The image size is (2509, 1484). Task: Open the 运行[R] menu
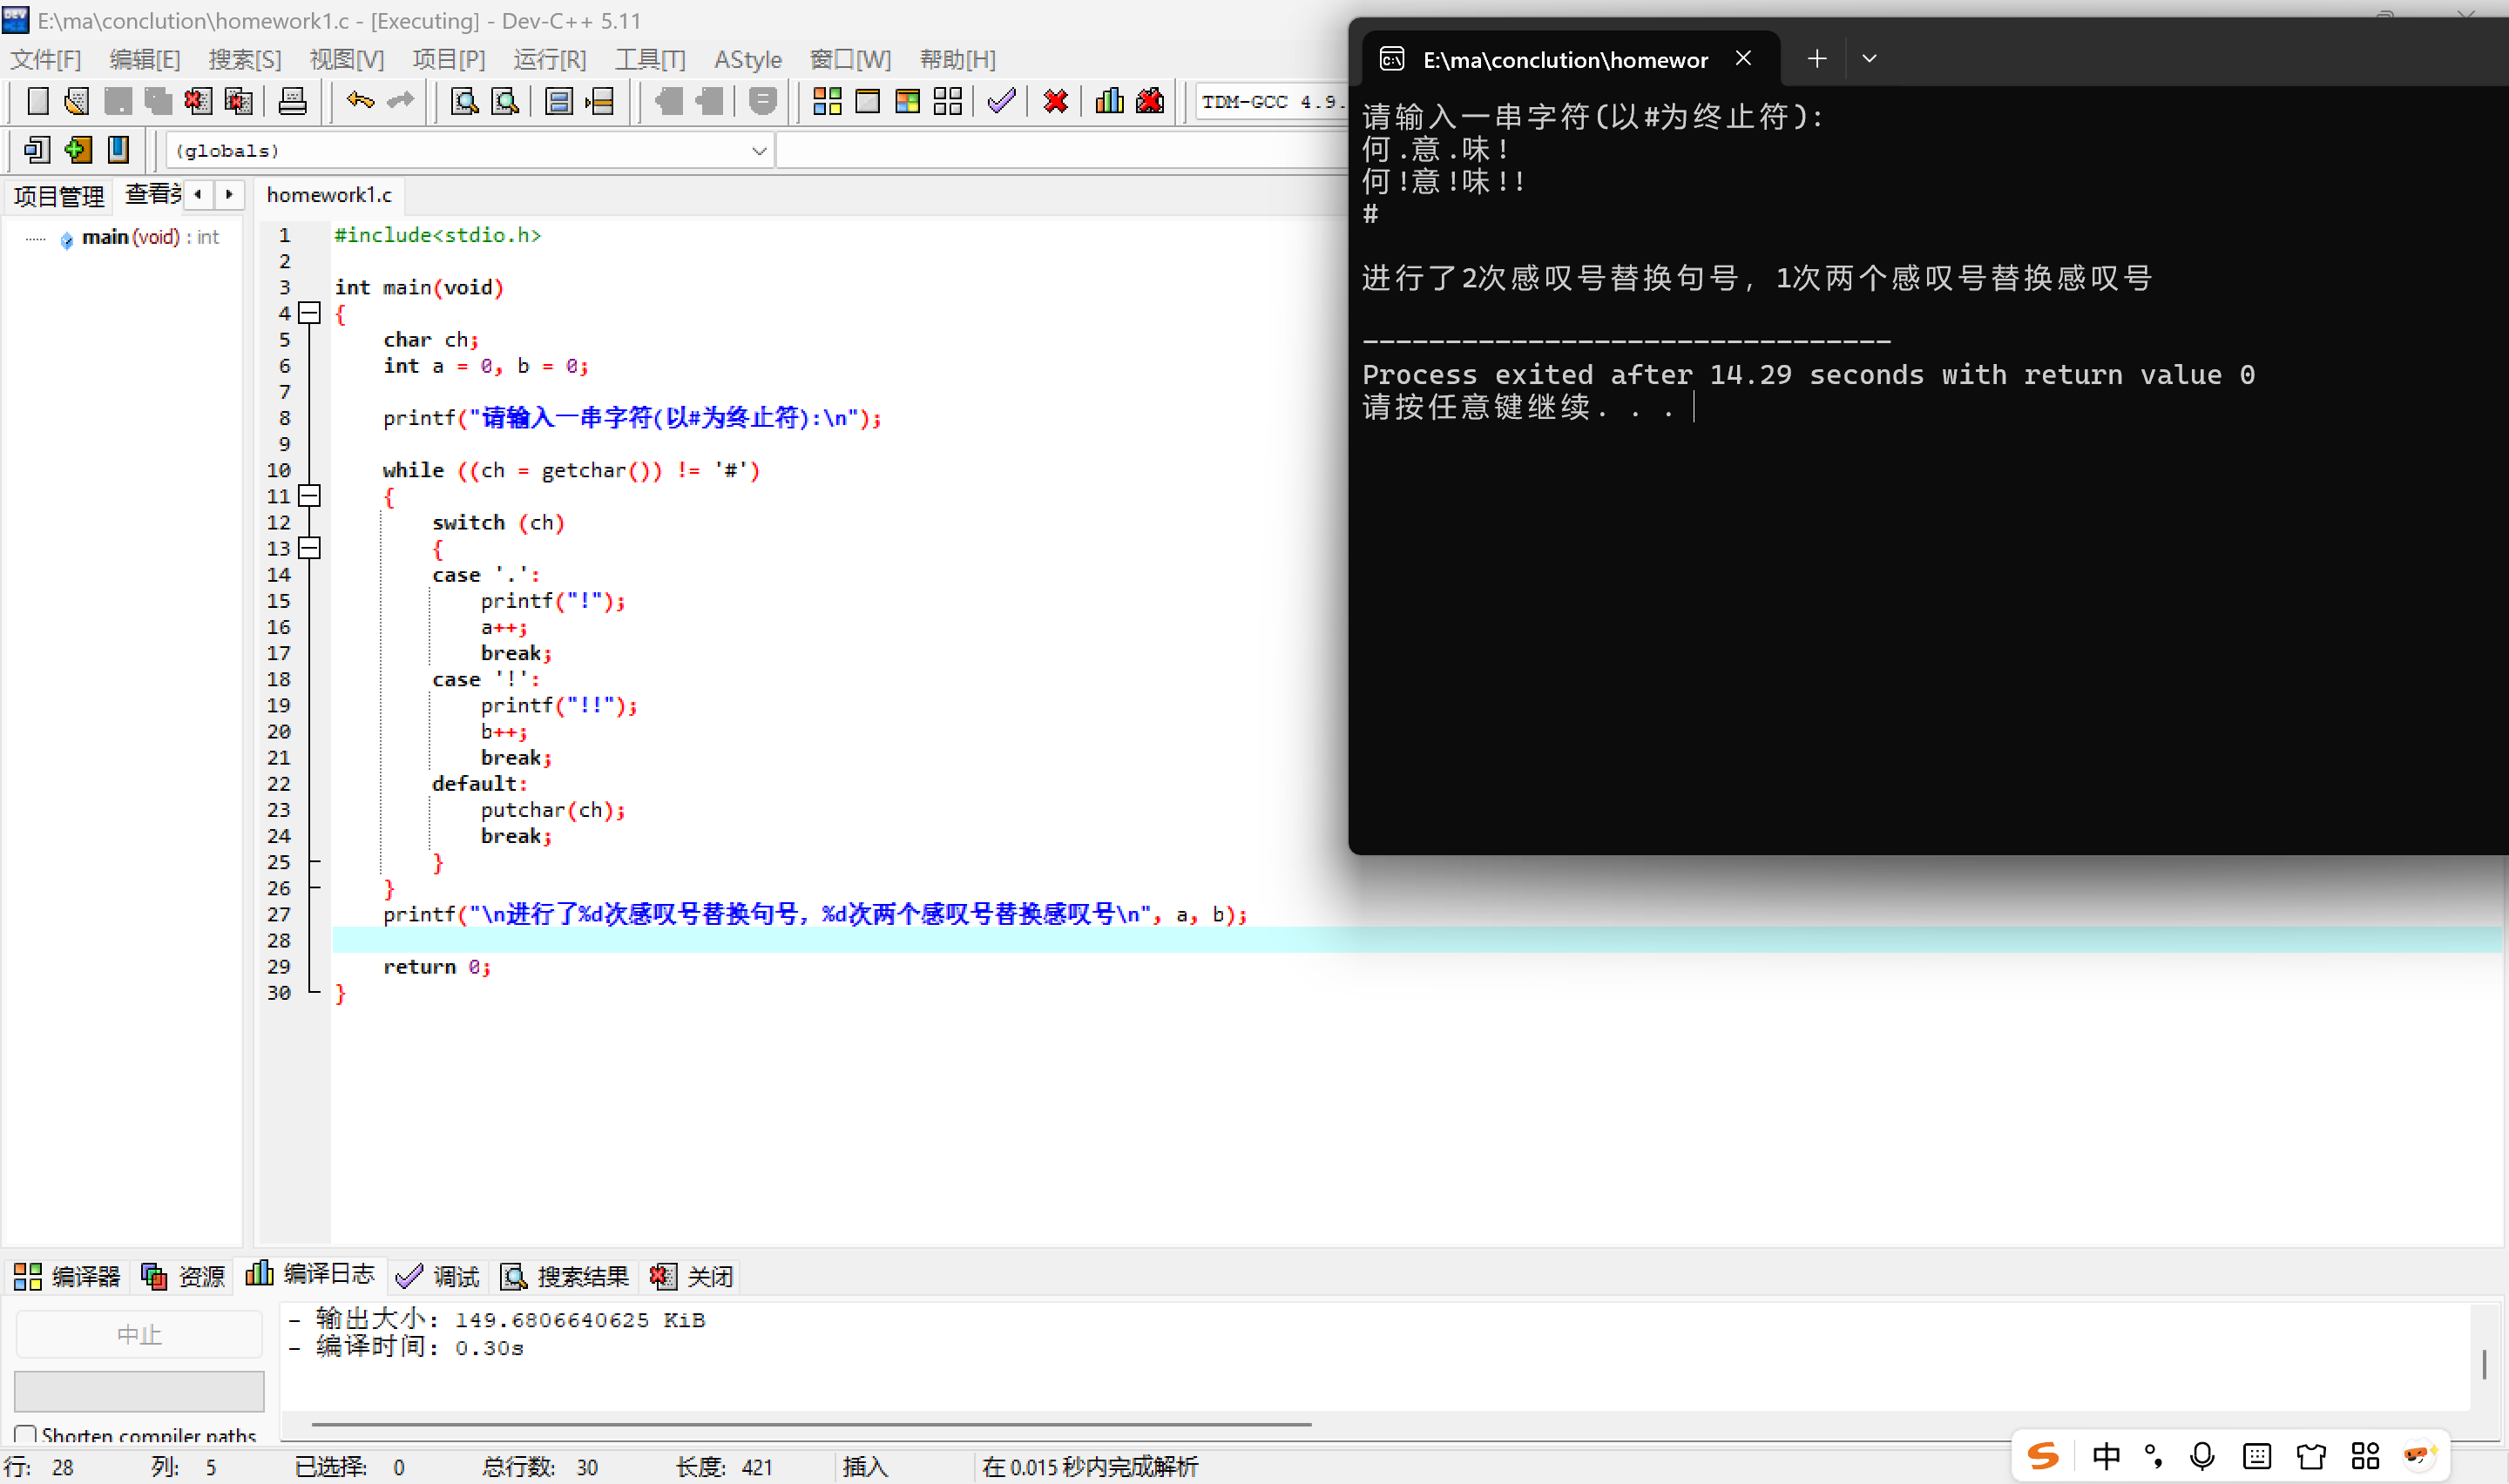tap(549, 59)
